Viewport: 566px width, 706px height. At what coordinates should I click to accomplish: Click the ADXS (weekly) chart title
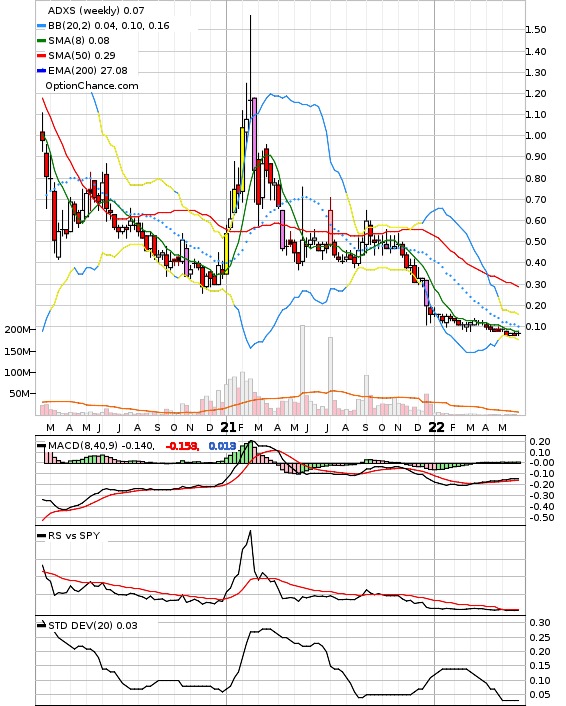[96, 10]
